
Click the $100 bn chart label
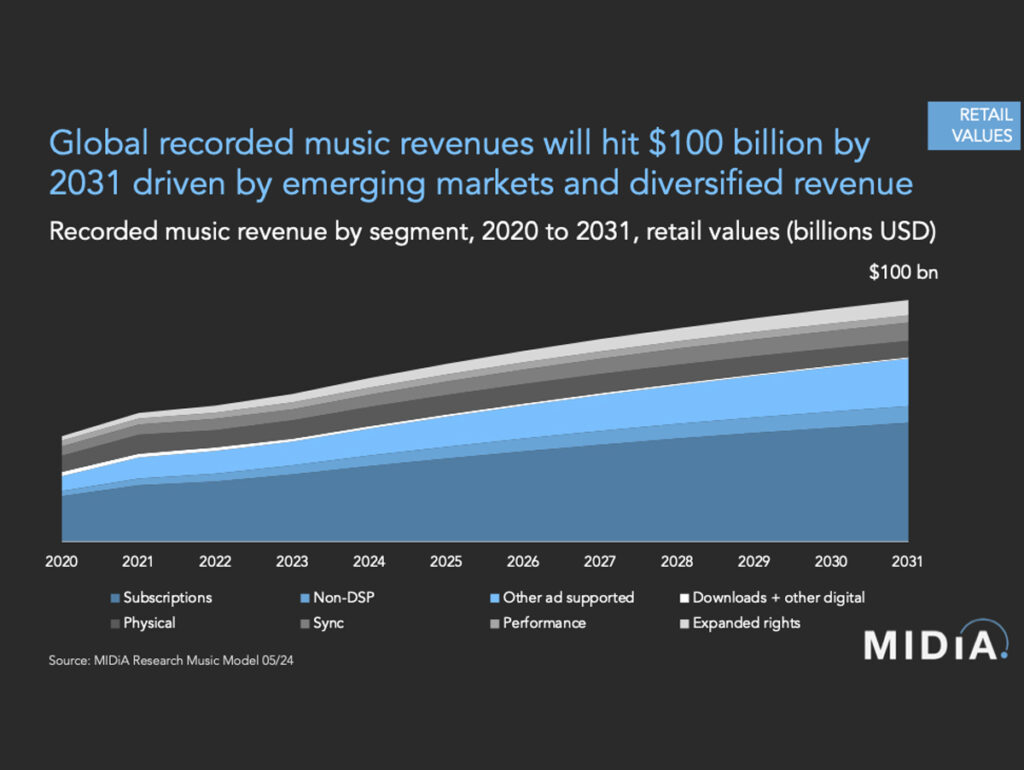click(903, 272)
